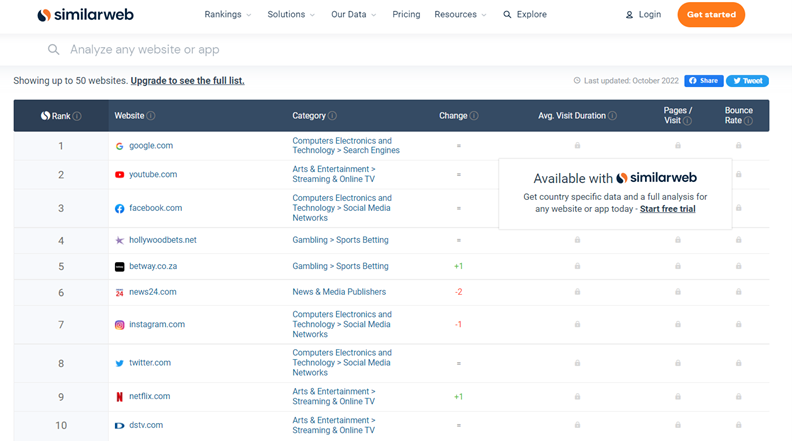
Task: Click the info icon beside Bounce Rate
Action: point(748,121)
